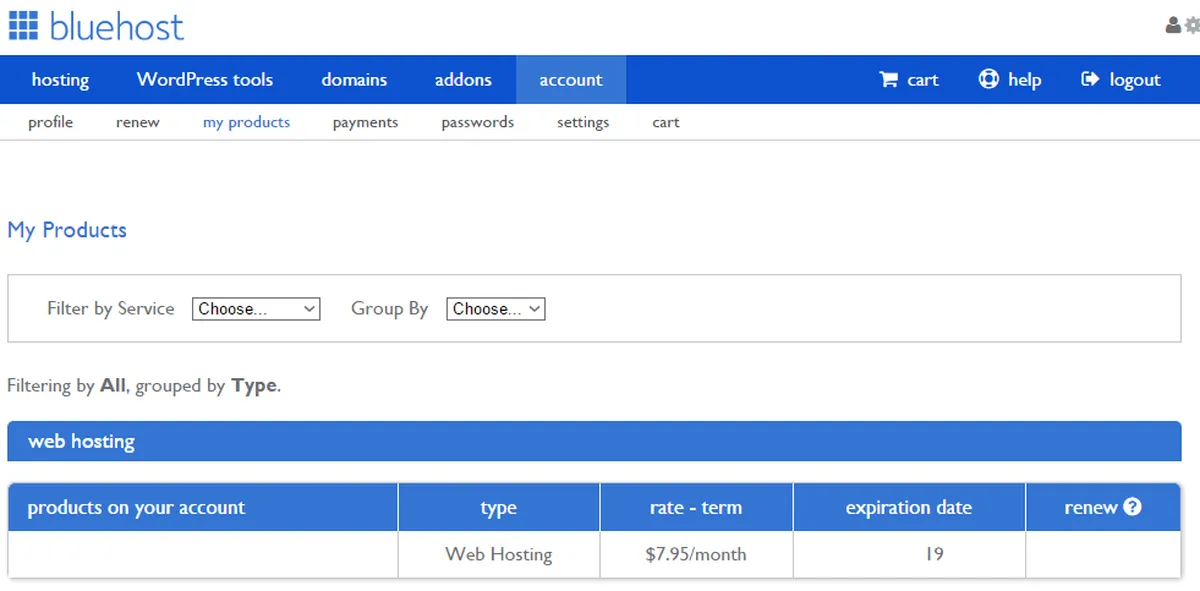Switch to the renew sub-tab
The height and width of the screenshot is (591, 1200).
coord(138,122)
